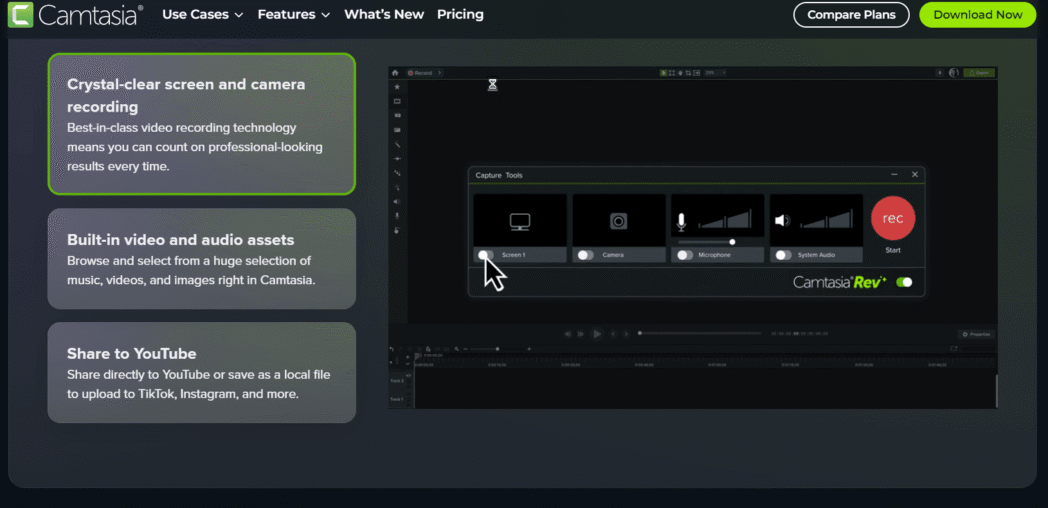Screen dimensions: 1048x508
Task: Click the Camtasia logo in the site header
Action: [75, 15]
